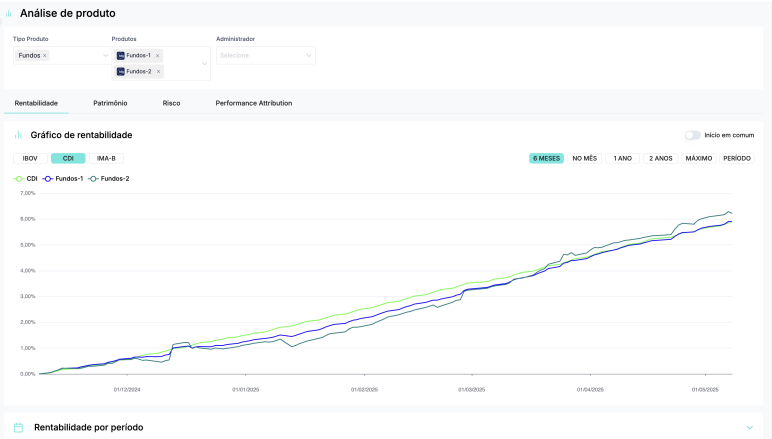This screenshot has width=772, height=439.
Task: Toggle CDI series in chart legend
Action: 26,179
